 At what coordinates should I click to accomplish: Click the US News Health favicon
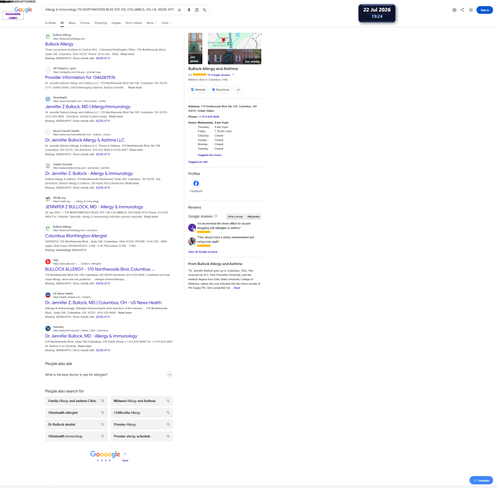point(48,295)
